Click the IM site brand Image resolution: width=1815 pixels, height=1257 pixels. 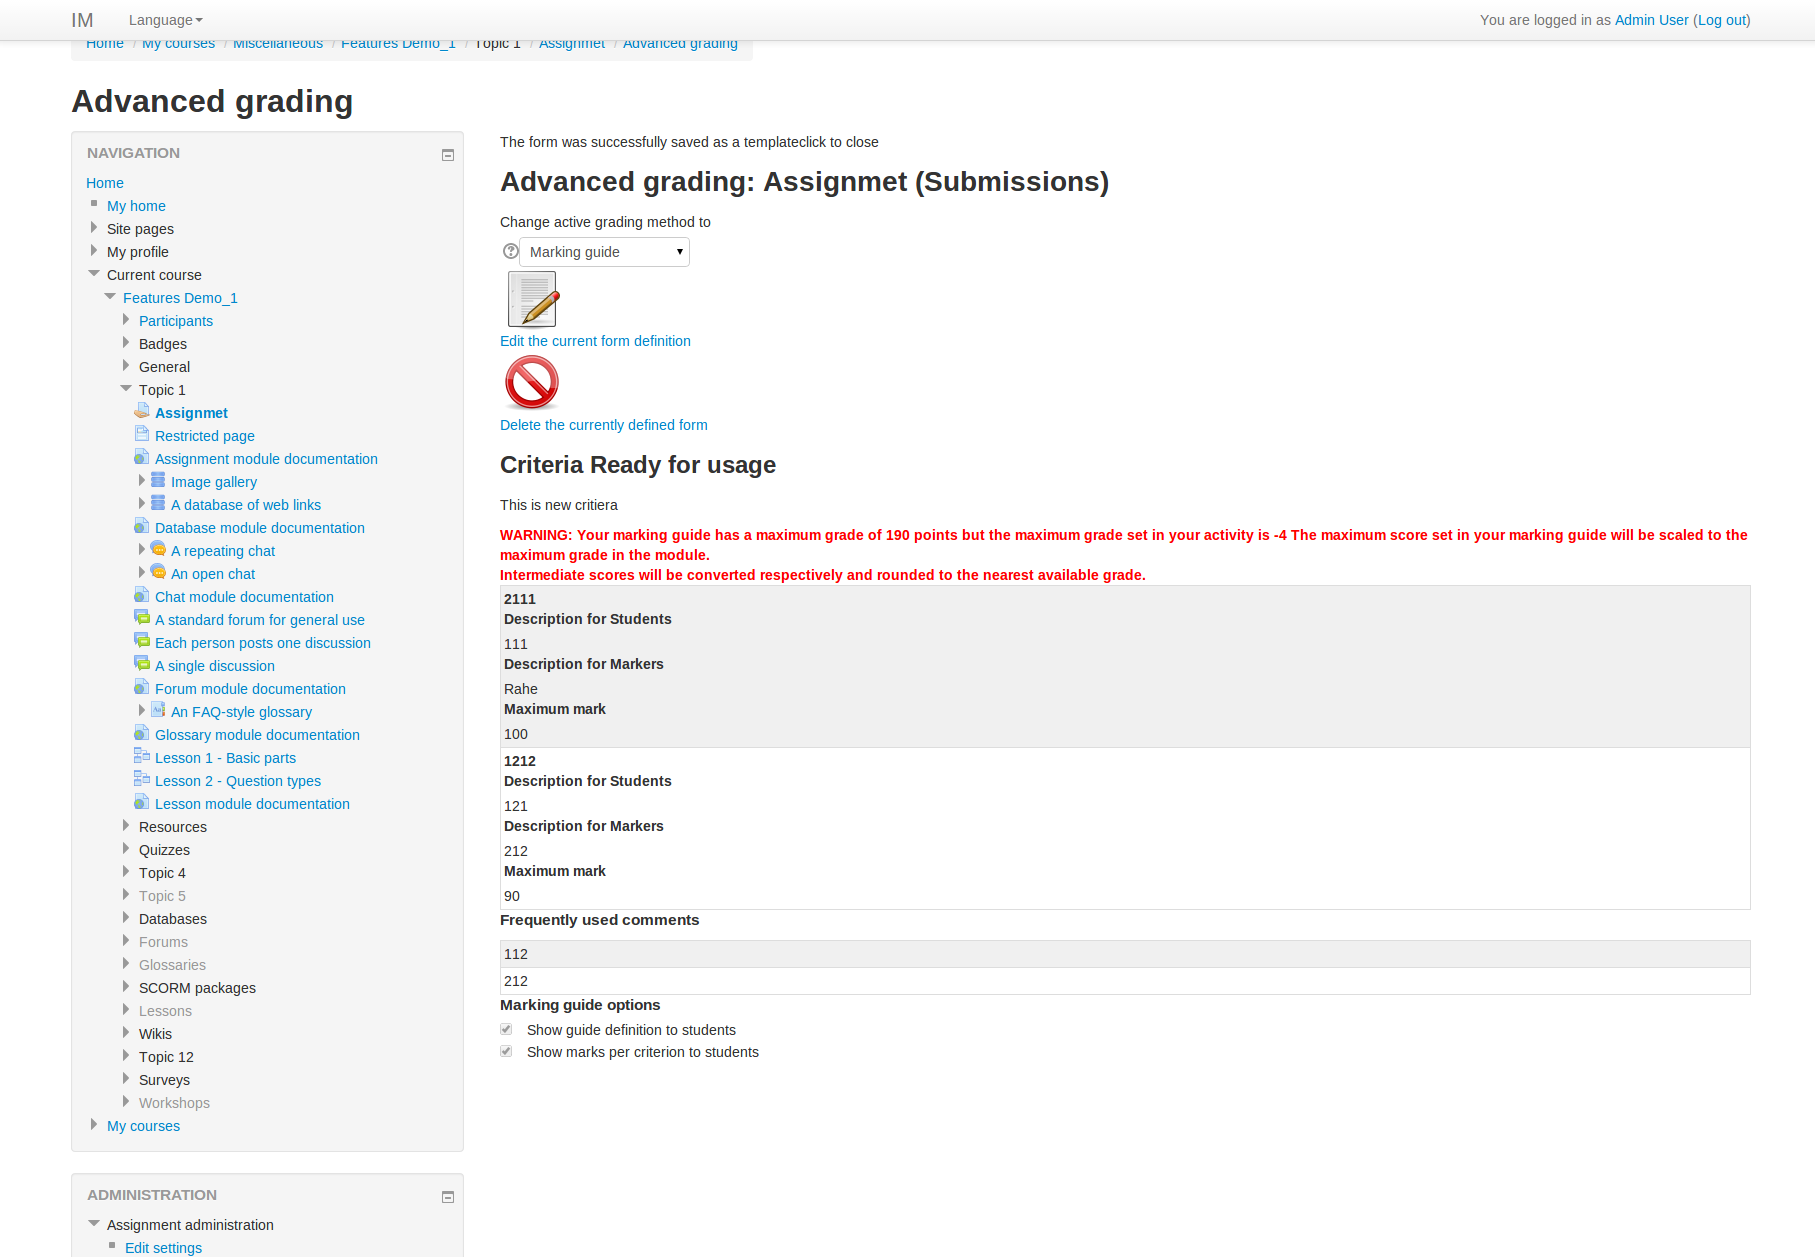click(82, 20)
